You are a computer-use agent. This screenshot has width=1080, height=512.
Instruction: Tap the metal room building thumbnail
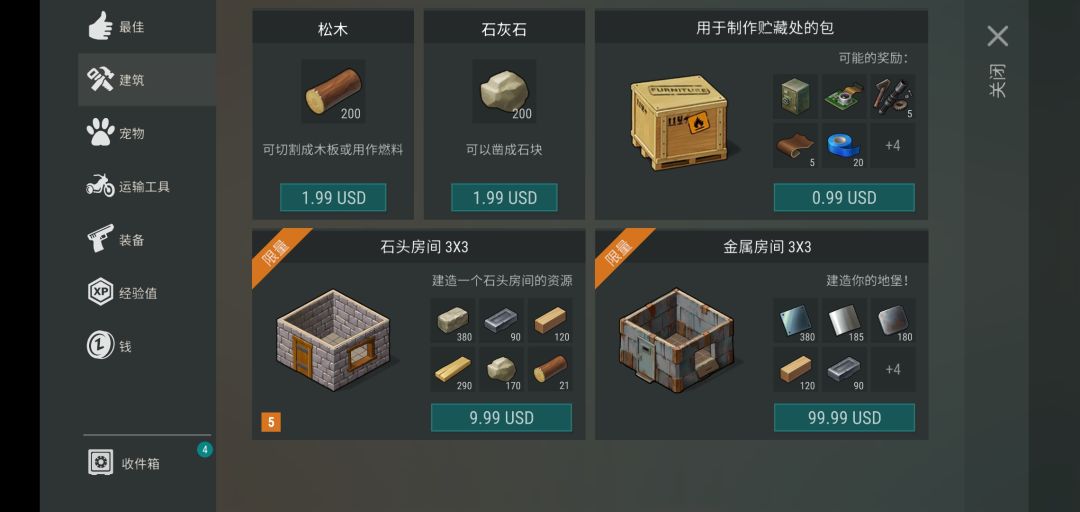pos(676,340)
